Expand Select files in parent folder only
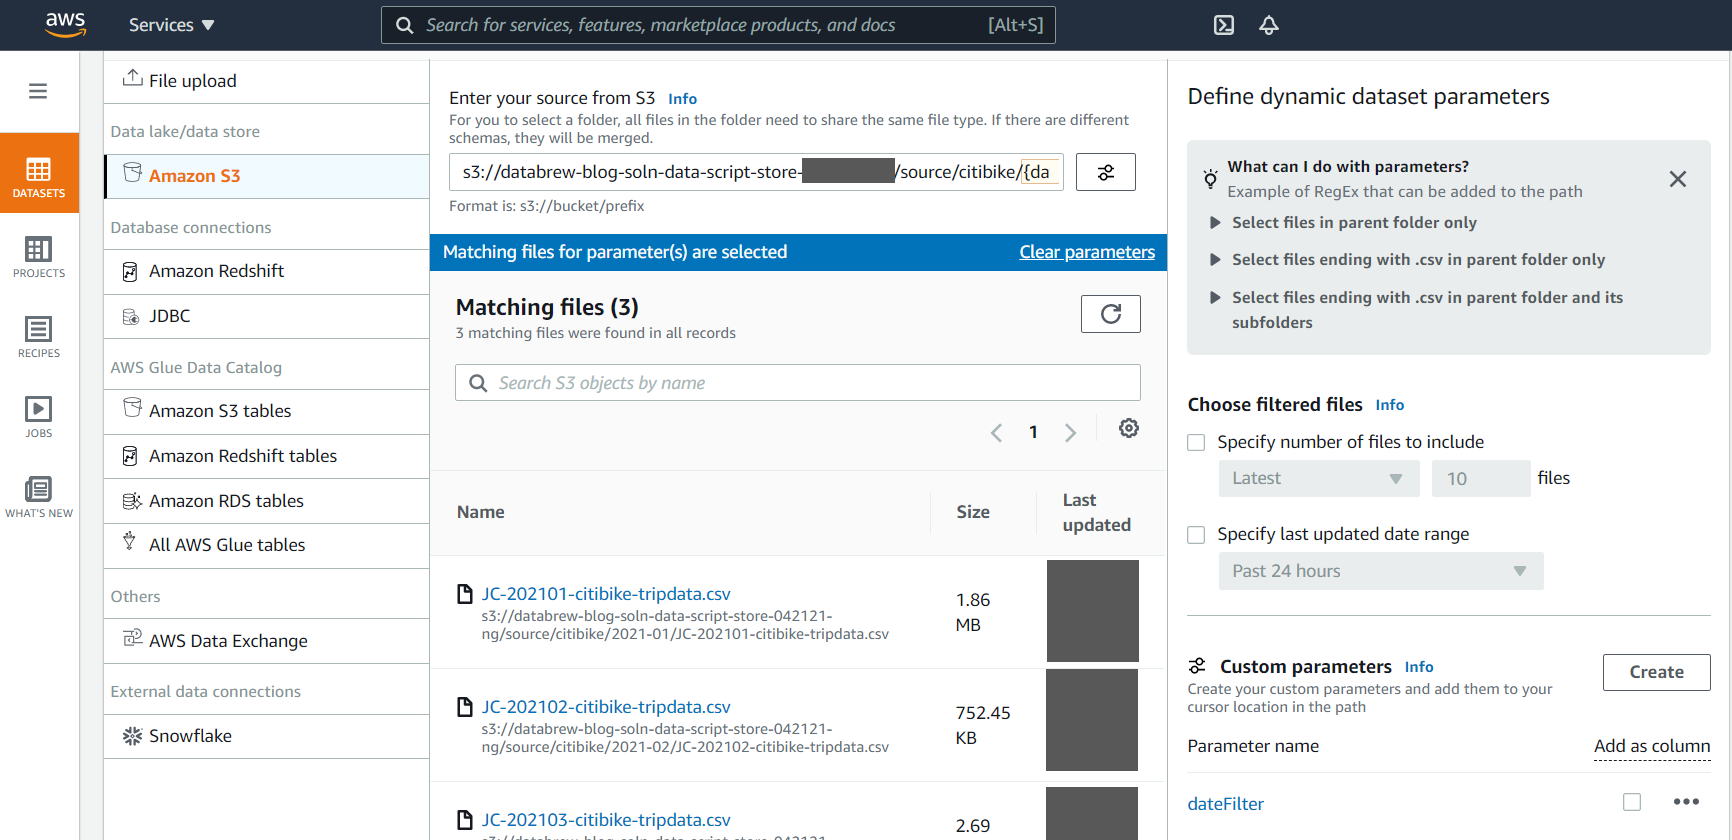 (1215, 223)
